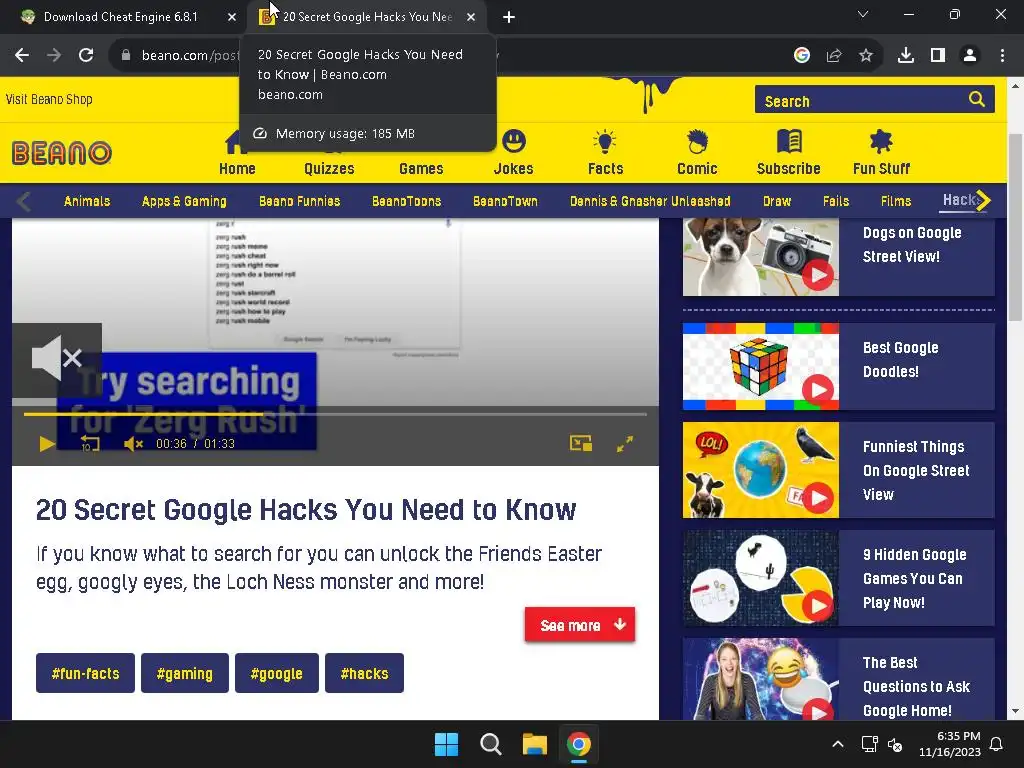
Task: Open the Quizzes nav link
Action: [x=329, y=168]
